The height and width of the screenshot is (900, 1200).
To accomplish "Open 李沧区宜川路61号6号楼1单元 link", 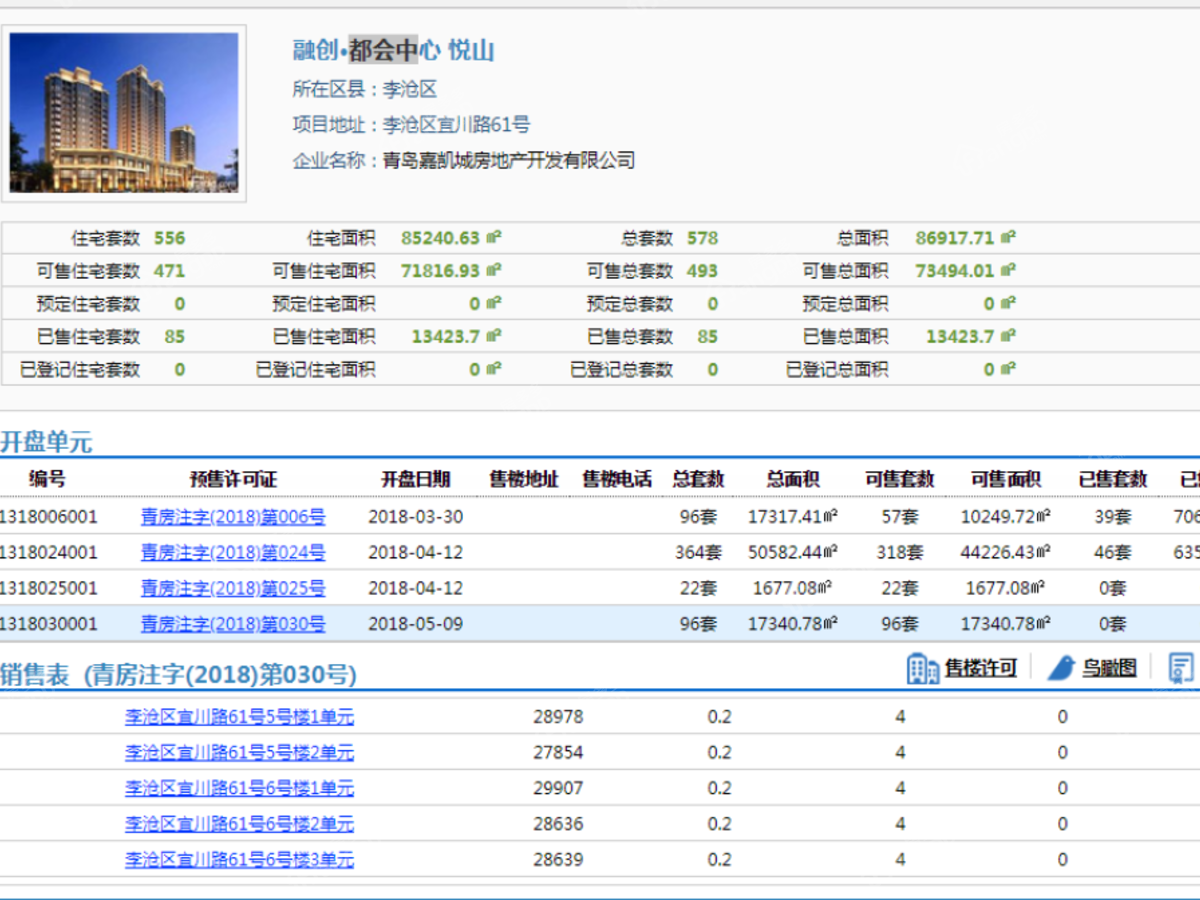I will click(239, 788).
